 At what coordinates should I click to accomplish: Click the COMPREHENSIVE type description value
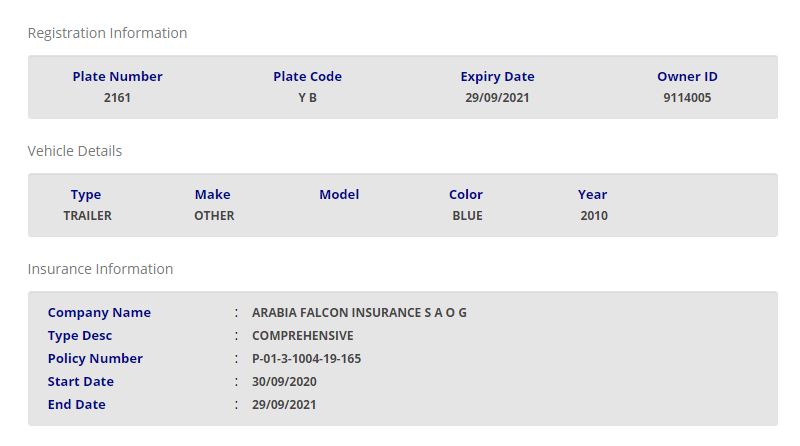pyautogui.click(x=302, y=336)
